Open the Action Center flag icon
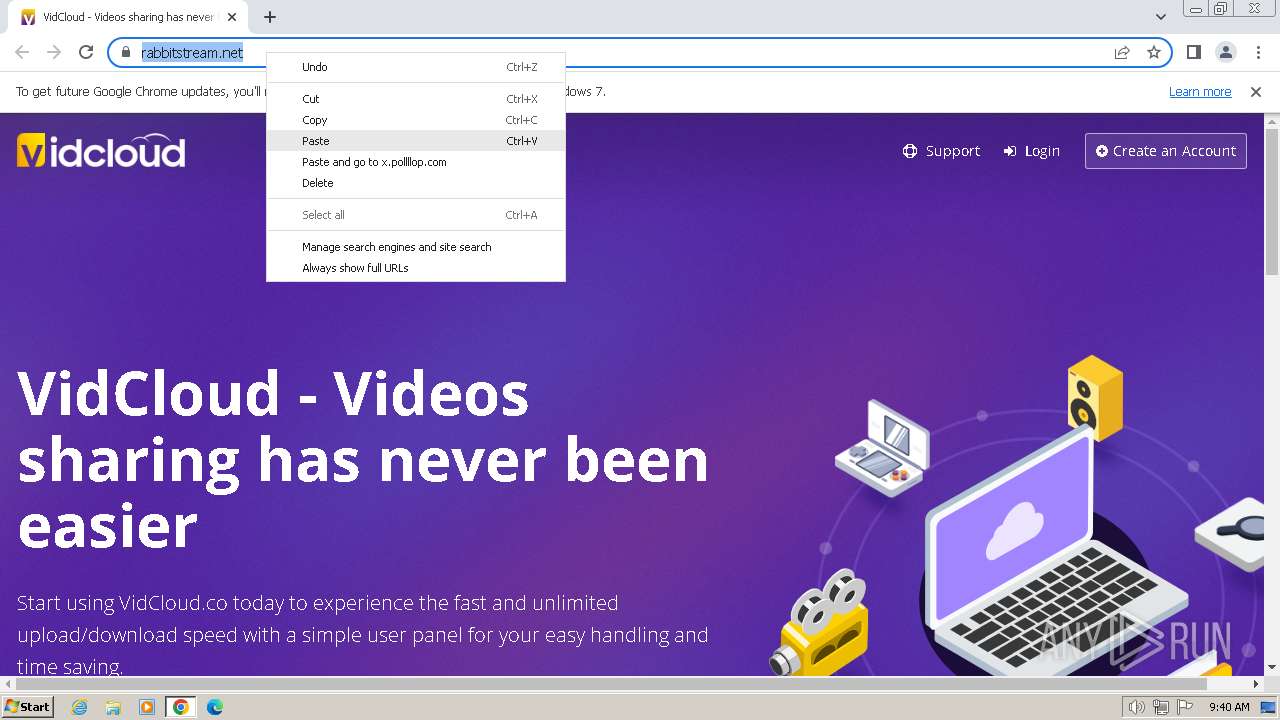 click(x=1185, y=707)
